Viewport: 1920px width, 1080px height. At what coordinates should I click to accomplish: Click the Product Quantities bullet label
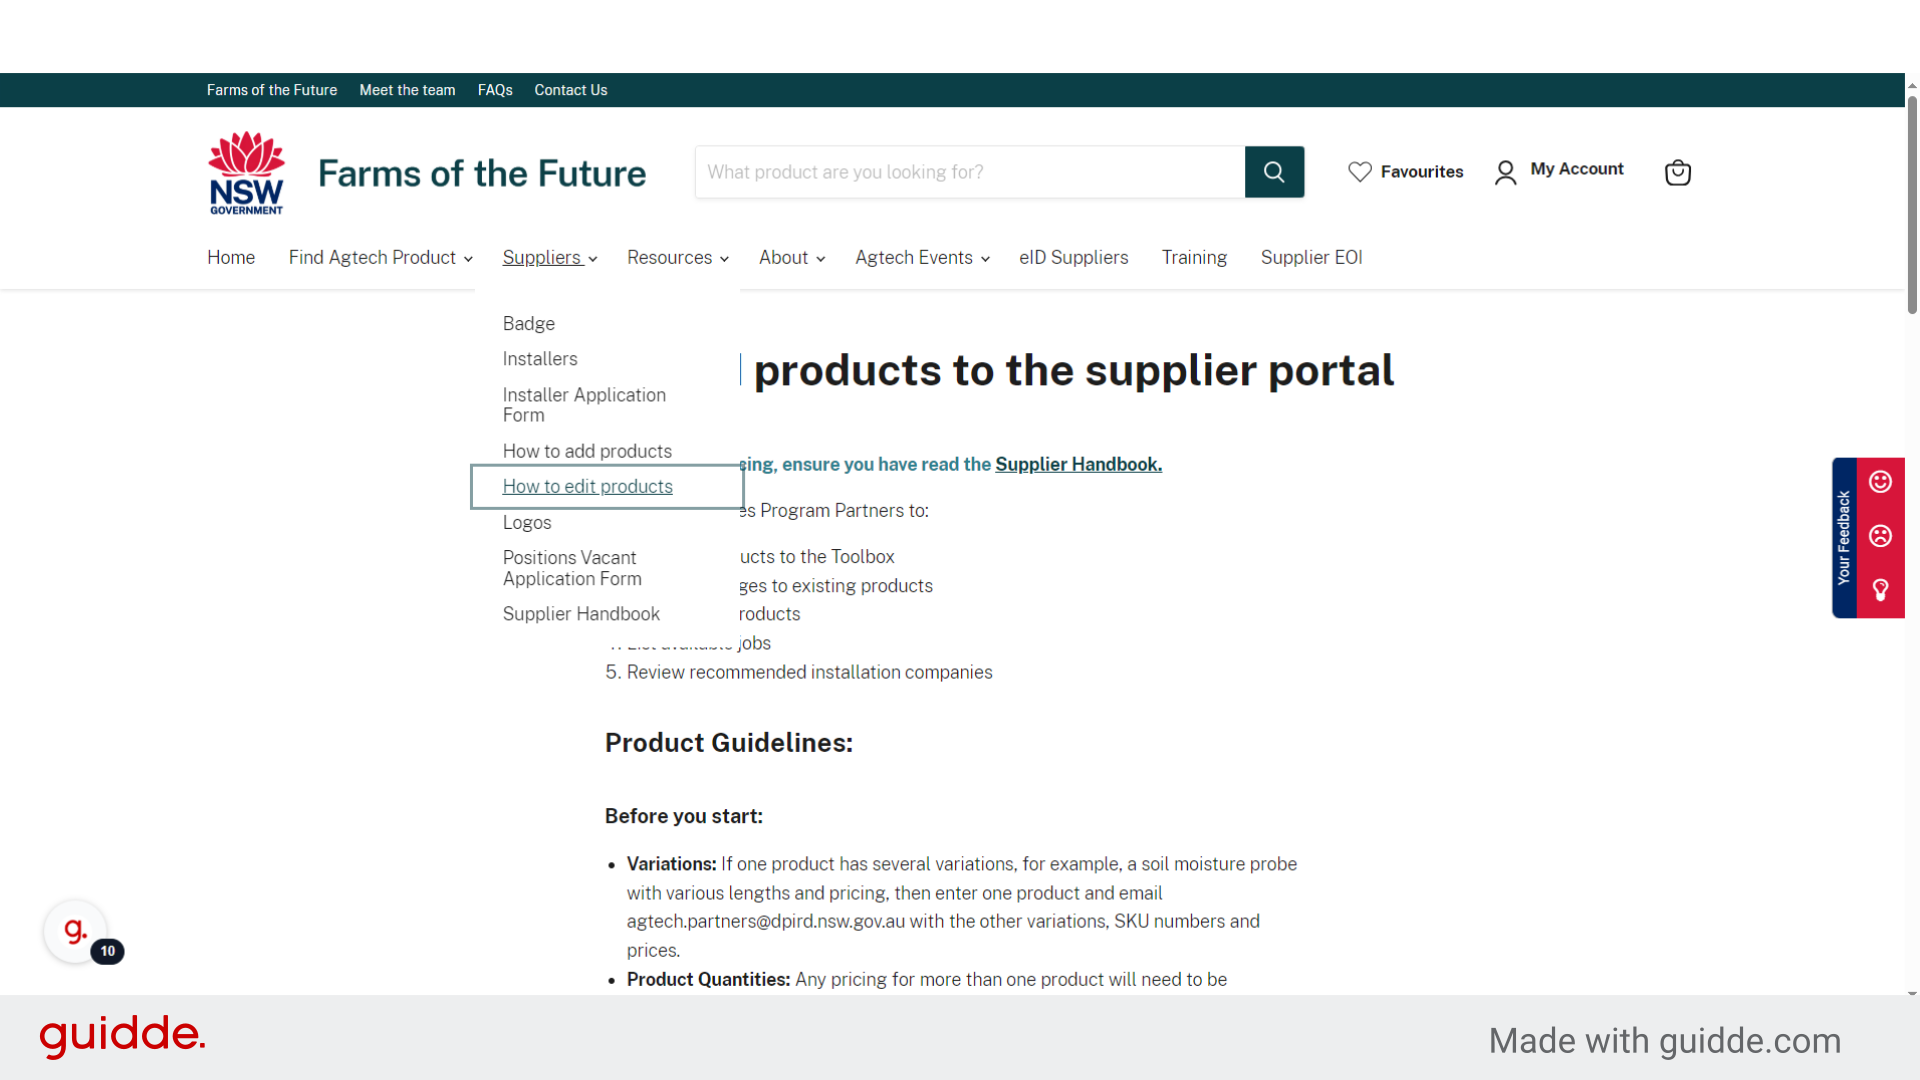point(708,980)
